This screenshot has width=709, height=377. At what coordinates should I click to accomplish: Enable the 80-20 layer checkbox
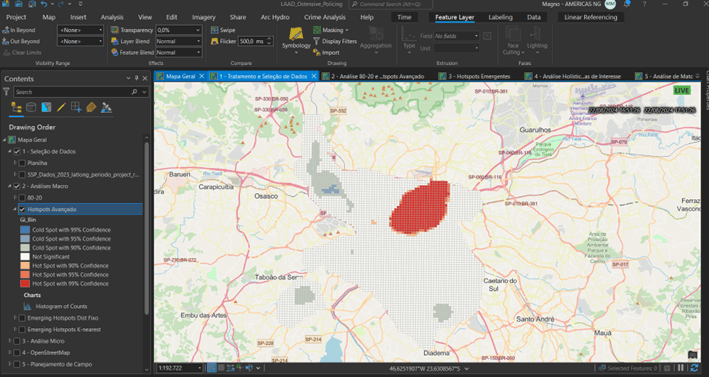click(x=22, y=198)
